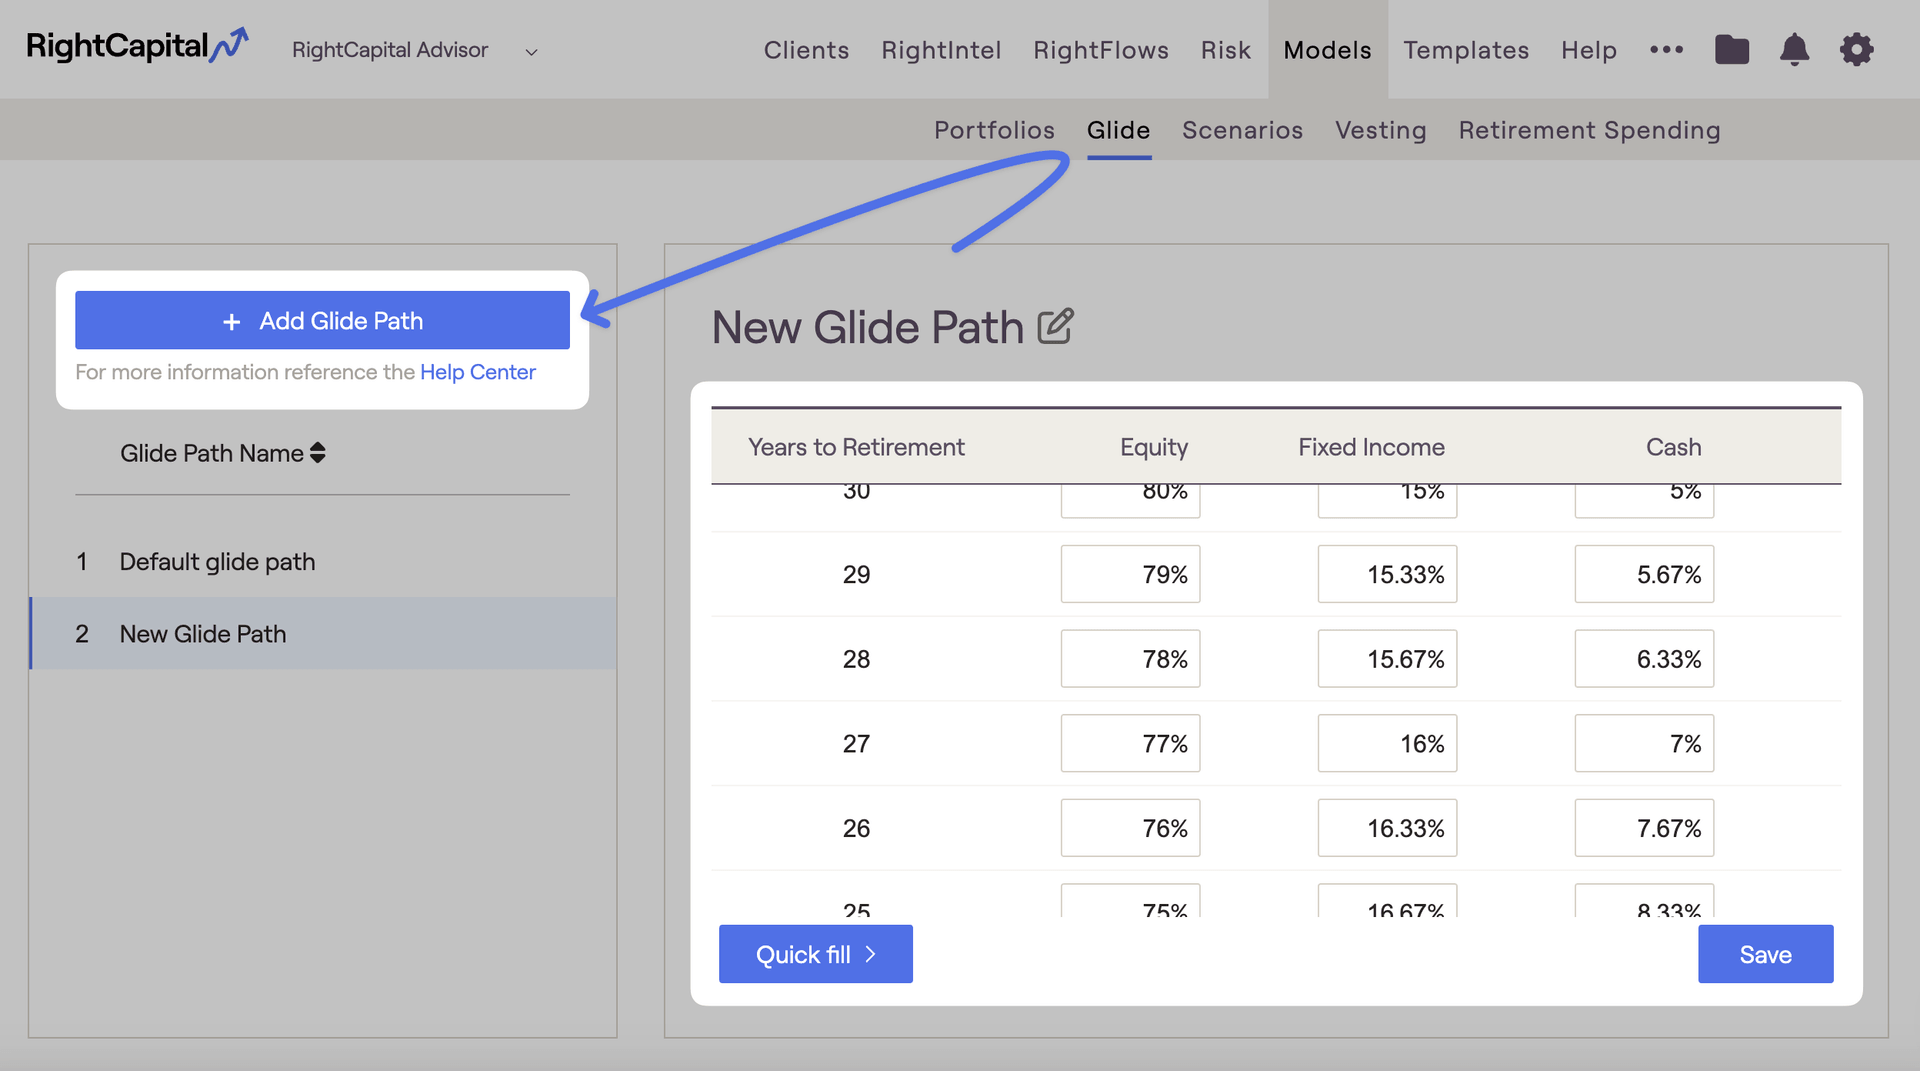Click Add Glide Path button
This screenshot has height=1071, width=1920.
pos(322,320)
